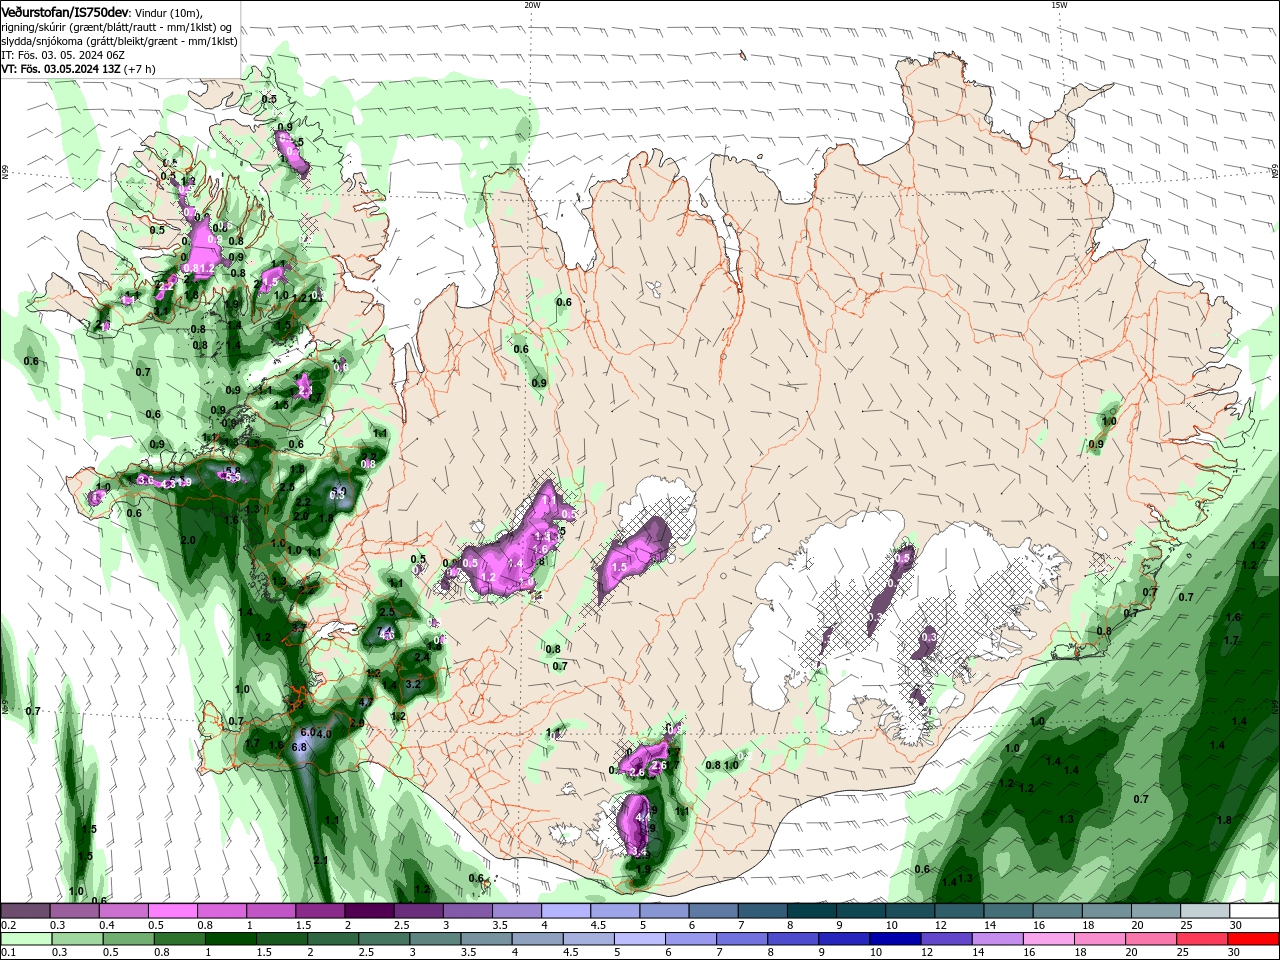Click the 20W longitude label
Viewport: 1280px width, 960px height.
(532, 5)
